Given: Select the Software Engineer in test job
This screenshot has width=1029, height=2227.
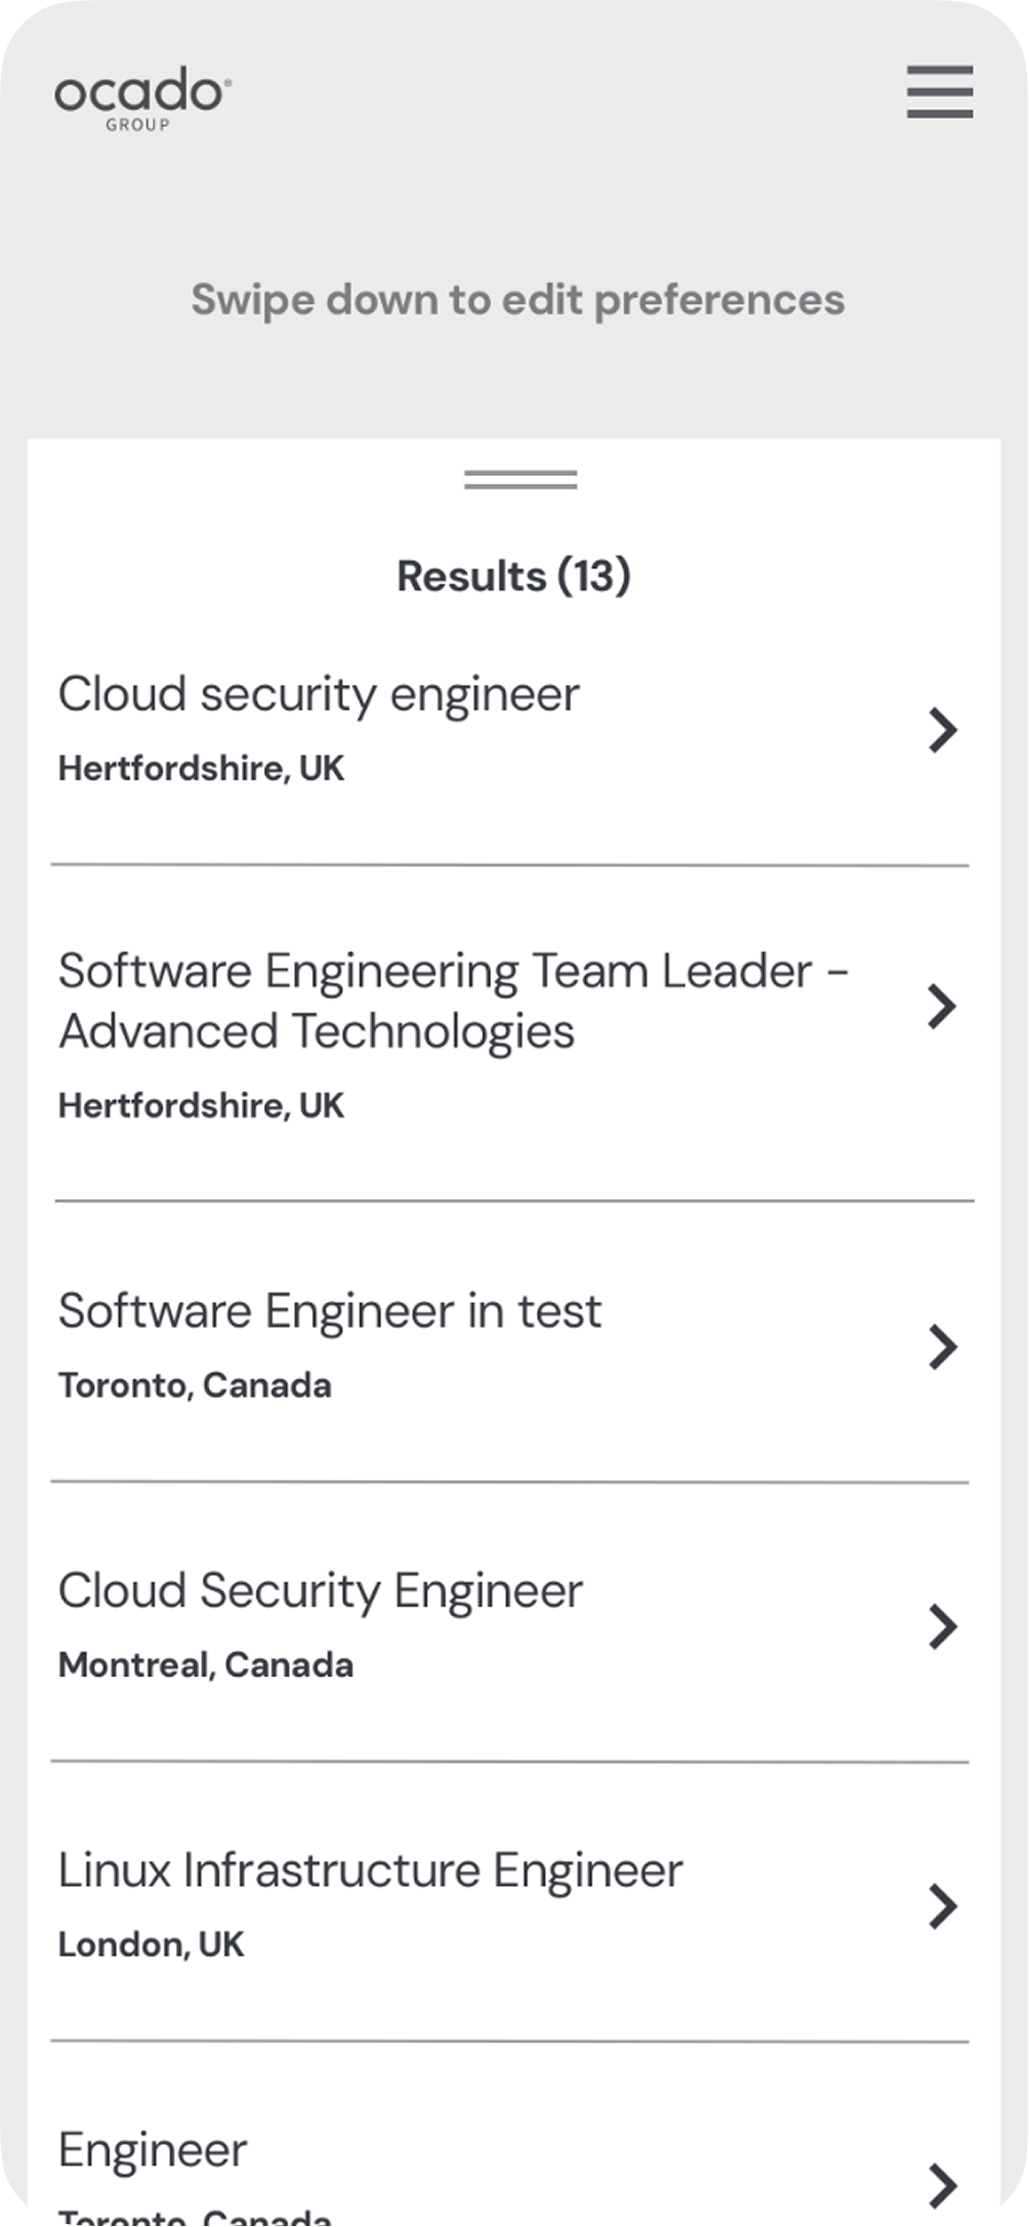Looking at the screenshot, I should pos(329,1310).
